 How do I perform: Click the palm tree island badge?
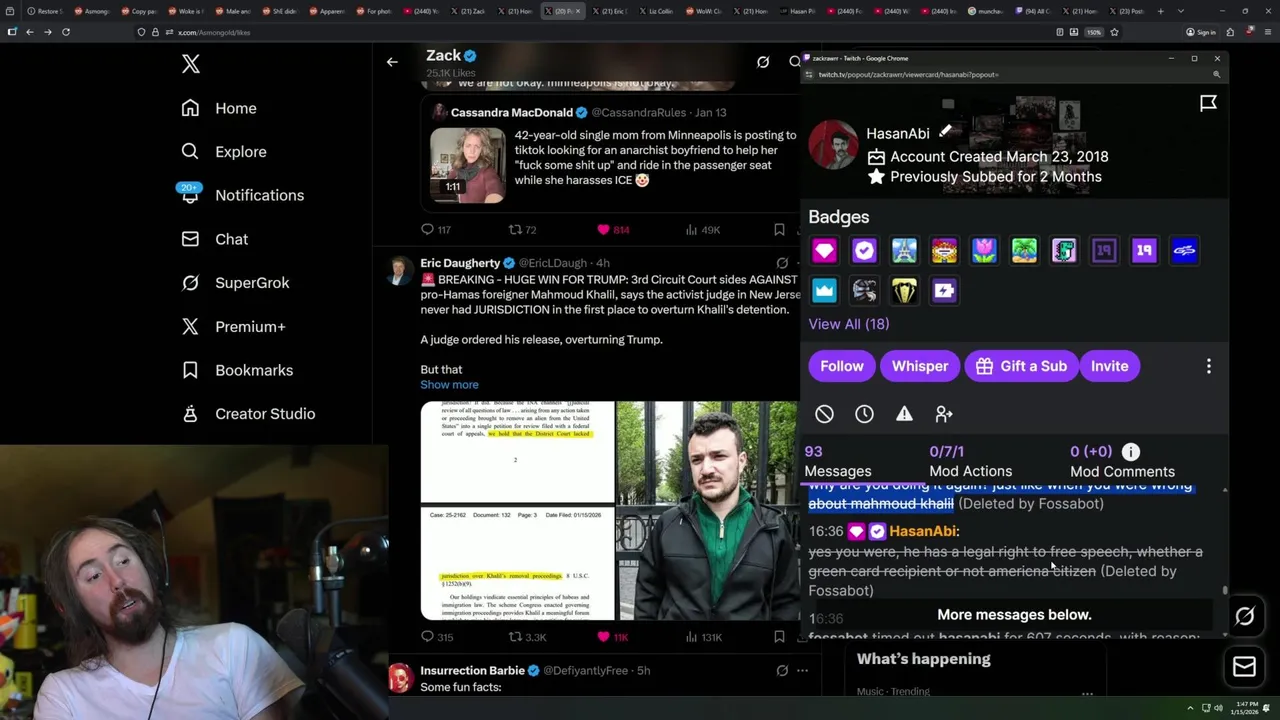pyautogui.click(x=1024, y=251)
